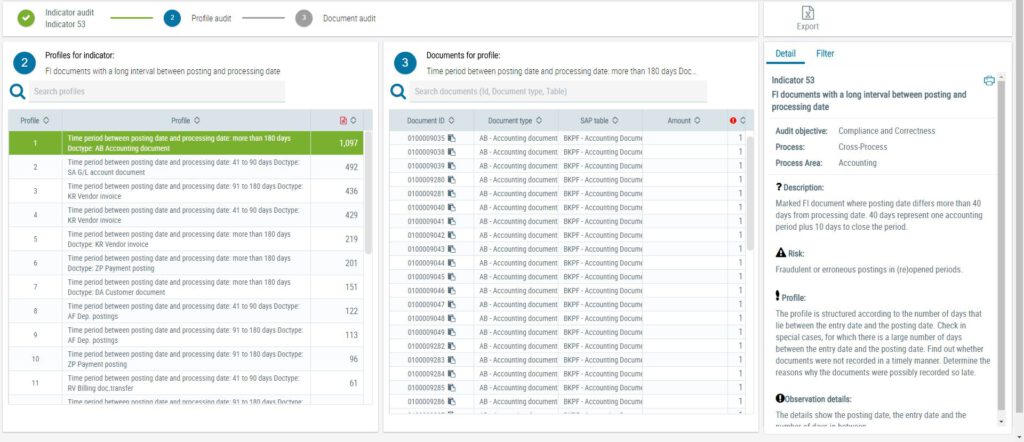Copy document ID 0100009046 icon

451,291
